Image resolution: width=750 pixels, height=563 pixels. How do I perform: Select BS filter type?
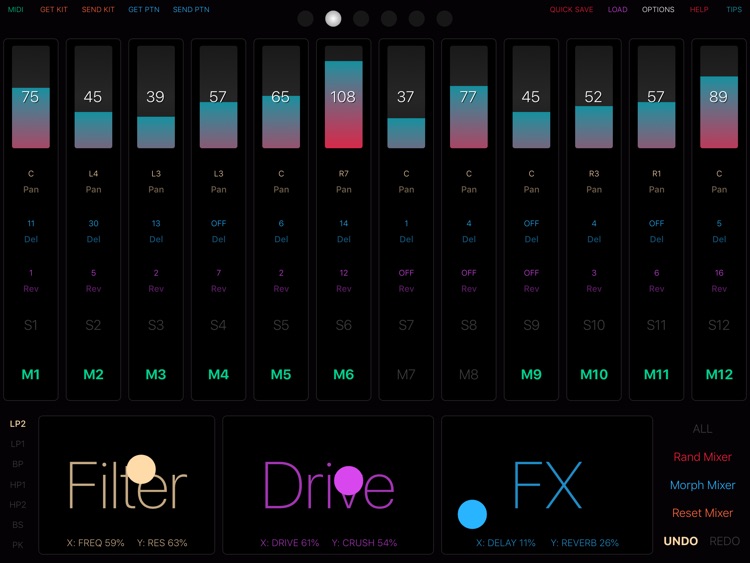[x=18, y=525]
